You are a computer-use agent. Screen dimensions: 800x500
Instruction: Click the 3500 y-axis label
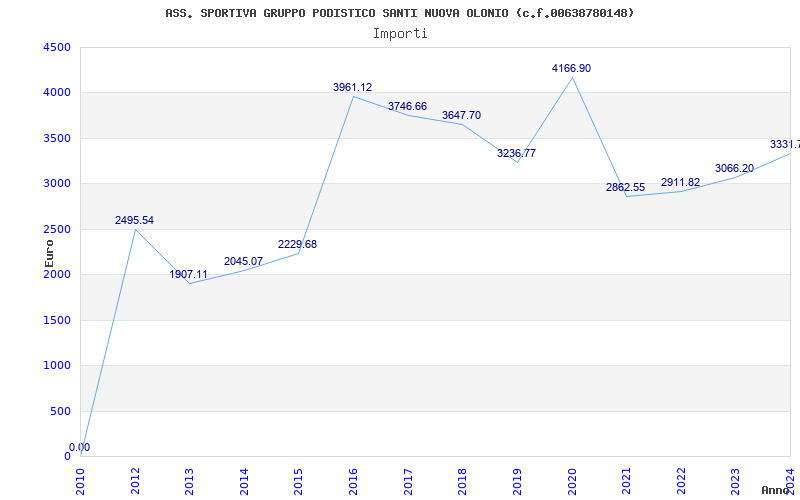pos(57,138)
